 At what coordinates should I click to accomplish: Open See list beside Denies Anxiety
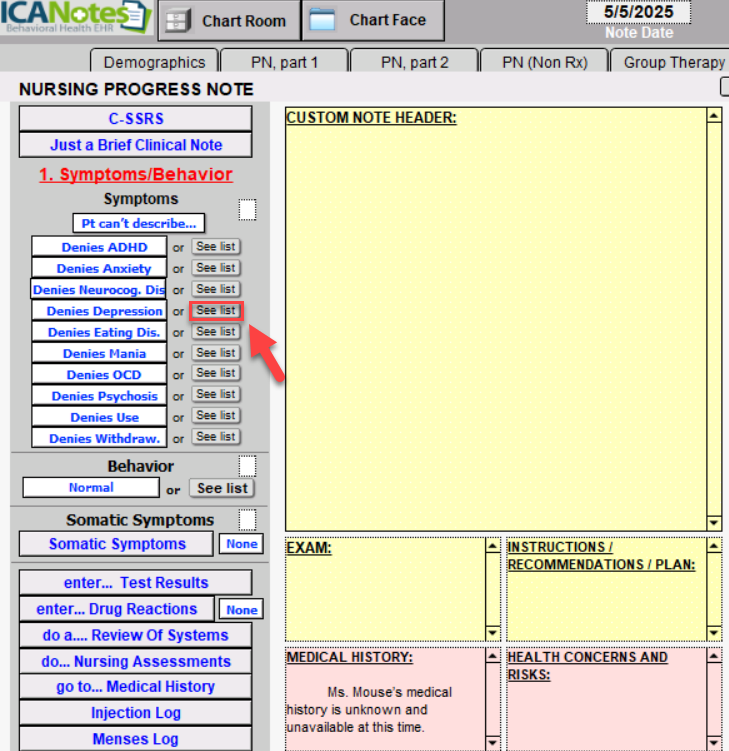[216, 268]
